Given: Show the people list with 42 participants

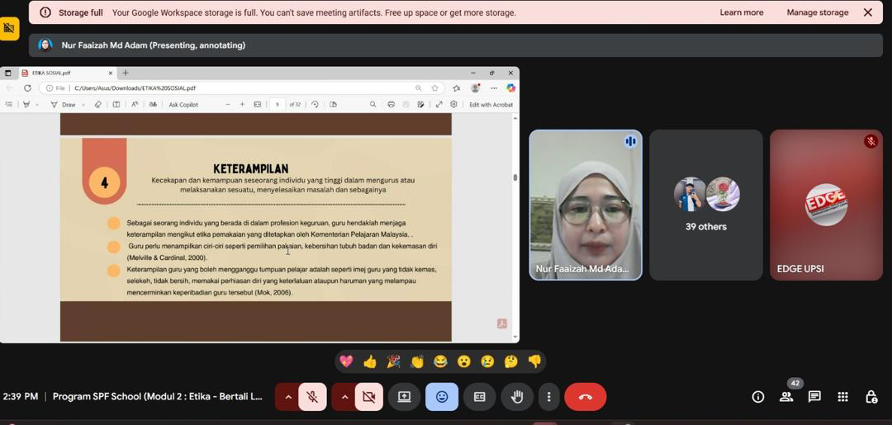Looking at the screenshot, I should (787, 397).
